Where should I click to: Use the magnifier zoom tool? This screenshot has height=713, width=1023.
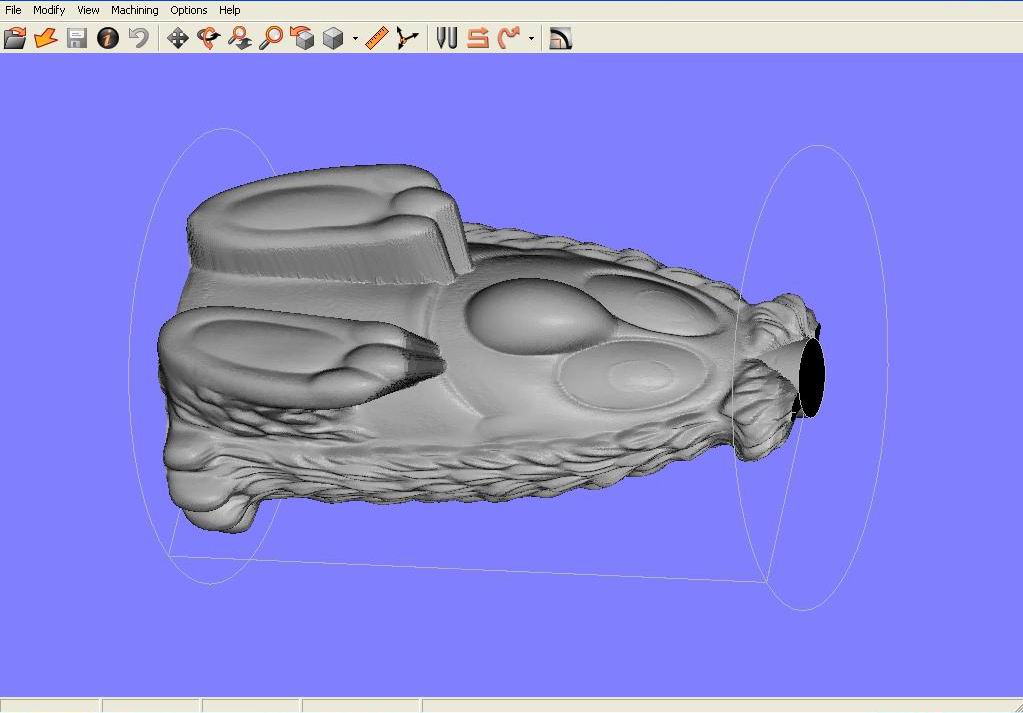click(x=270, y=38)
